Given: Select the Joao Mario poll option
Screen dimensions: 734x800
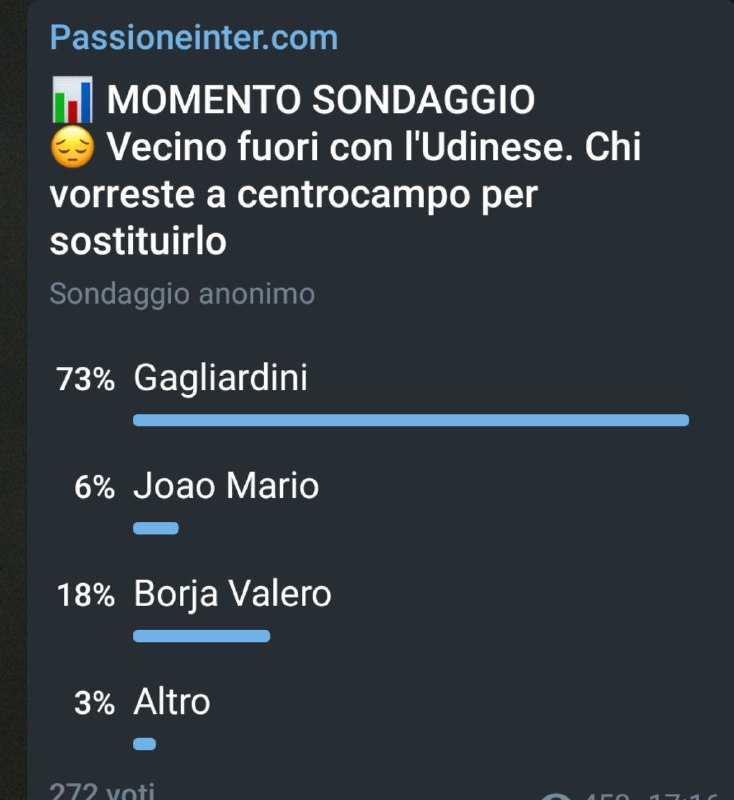Looking at the screenshot, I should point(226,486).
